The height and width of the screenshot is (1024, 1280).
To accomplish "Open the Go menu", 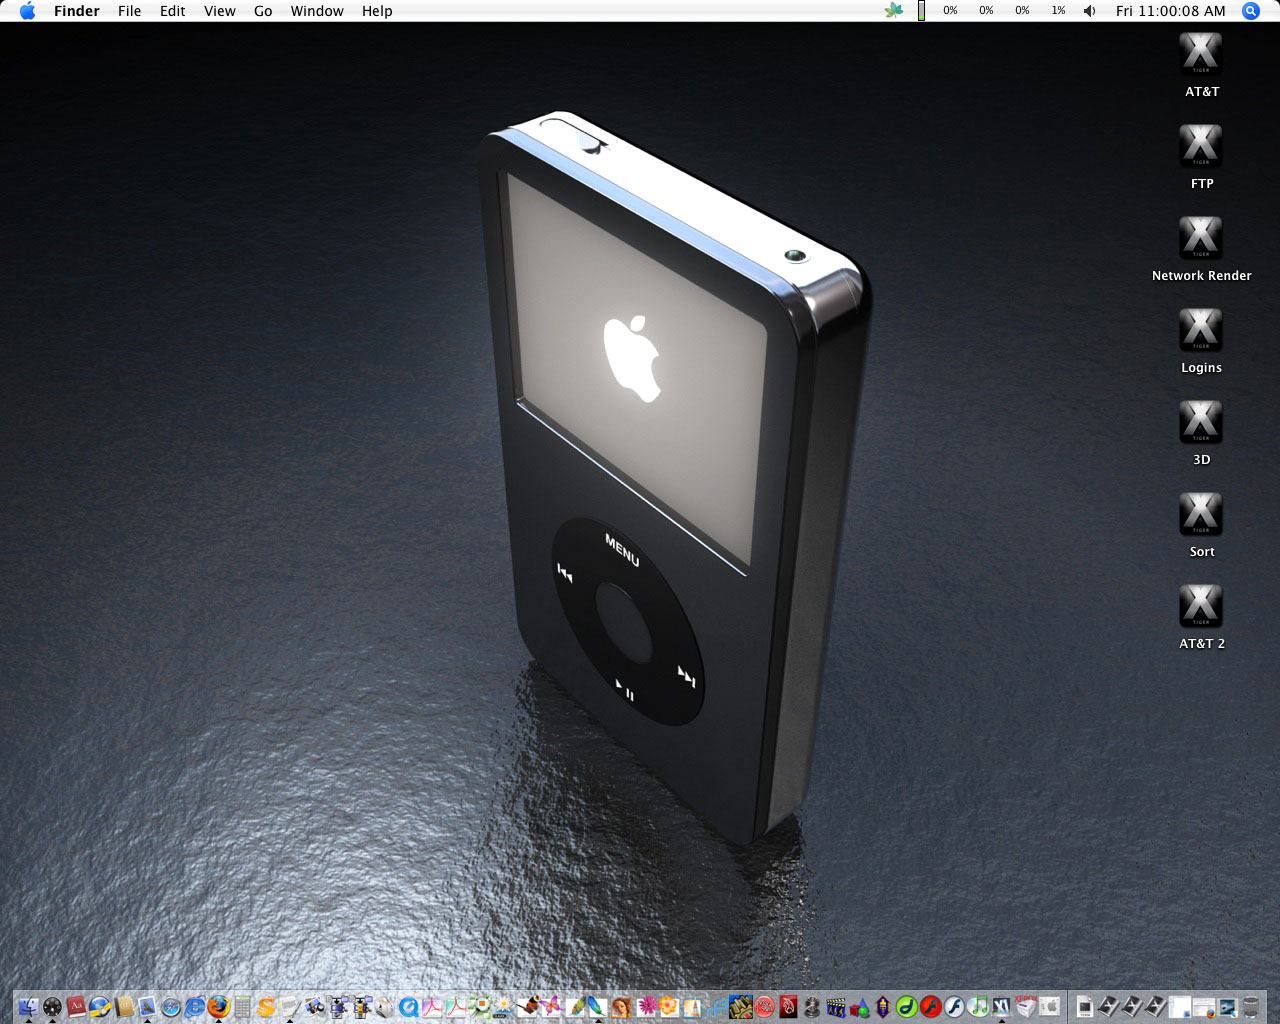I will click(x=263, y=11).
